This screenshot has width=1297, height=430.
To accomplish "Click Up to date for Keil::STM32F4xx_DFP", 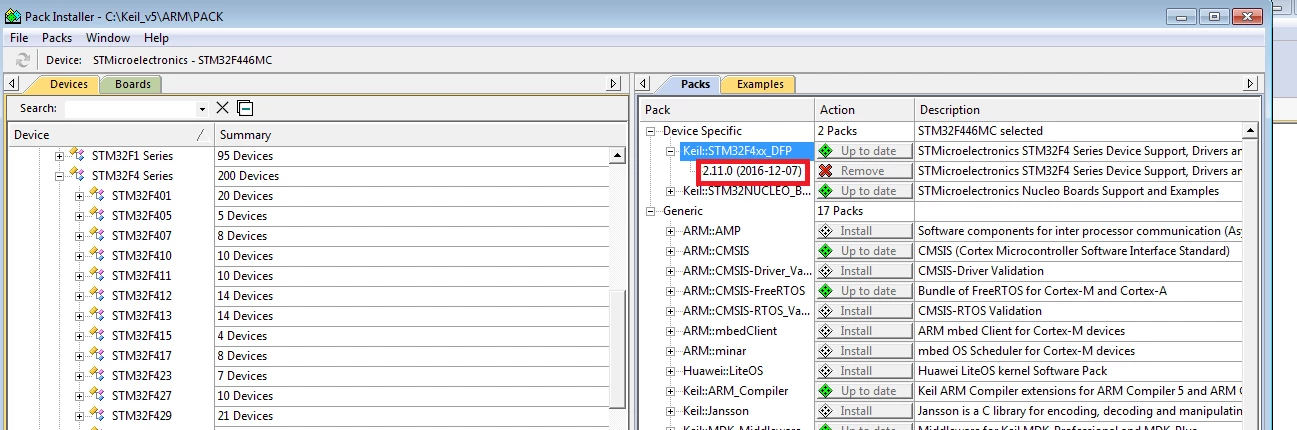I will (864, 151).
